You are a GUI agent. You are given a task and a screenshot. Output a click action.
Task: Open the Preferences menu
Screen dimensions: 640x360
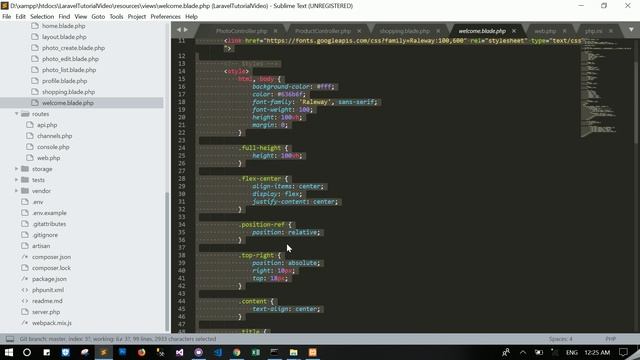tap(165, 17)
